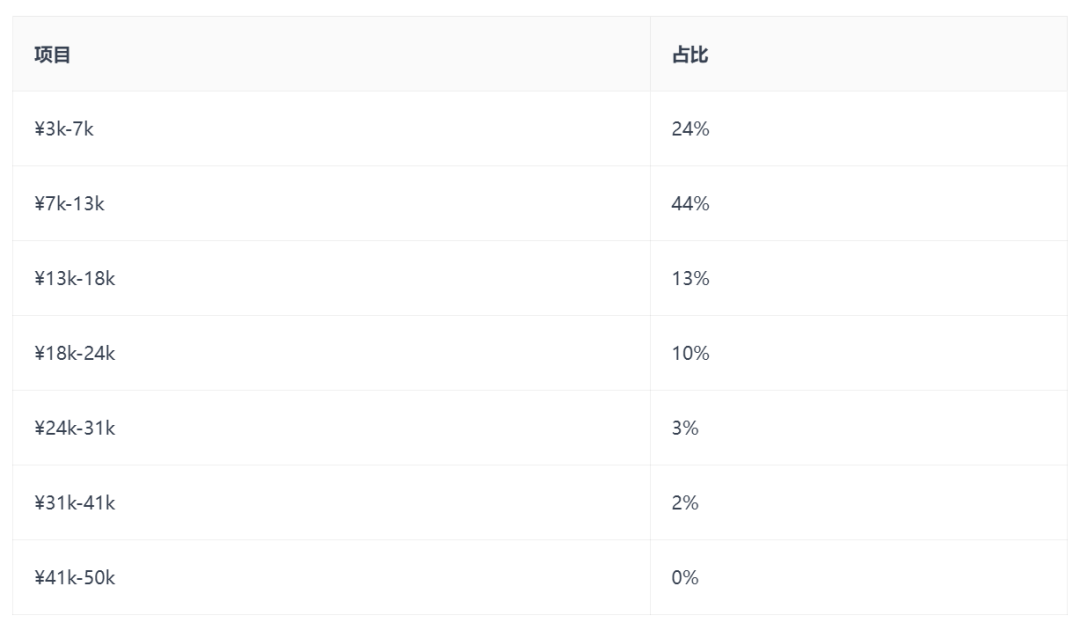Image resolution: width=1080 pixels, height=623 pixels.
Task: Click the ¥ symbol in ¥3k-7k
Action: pos(39,129)
